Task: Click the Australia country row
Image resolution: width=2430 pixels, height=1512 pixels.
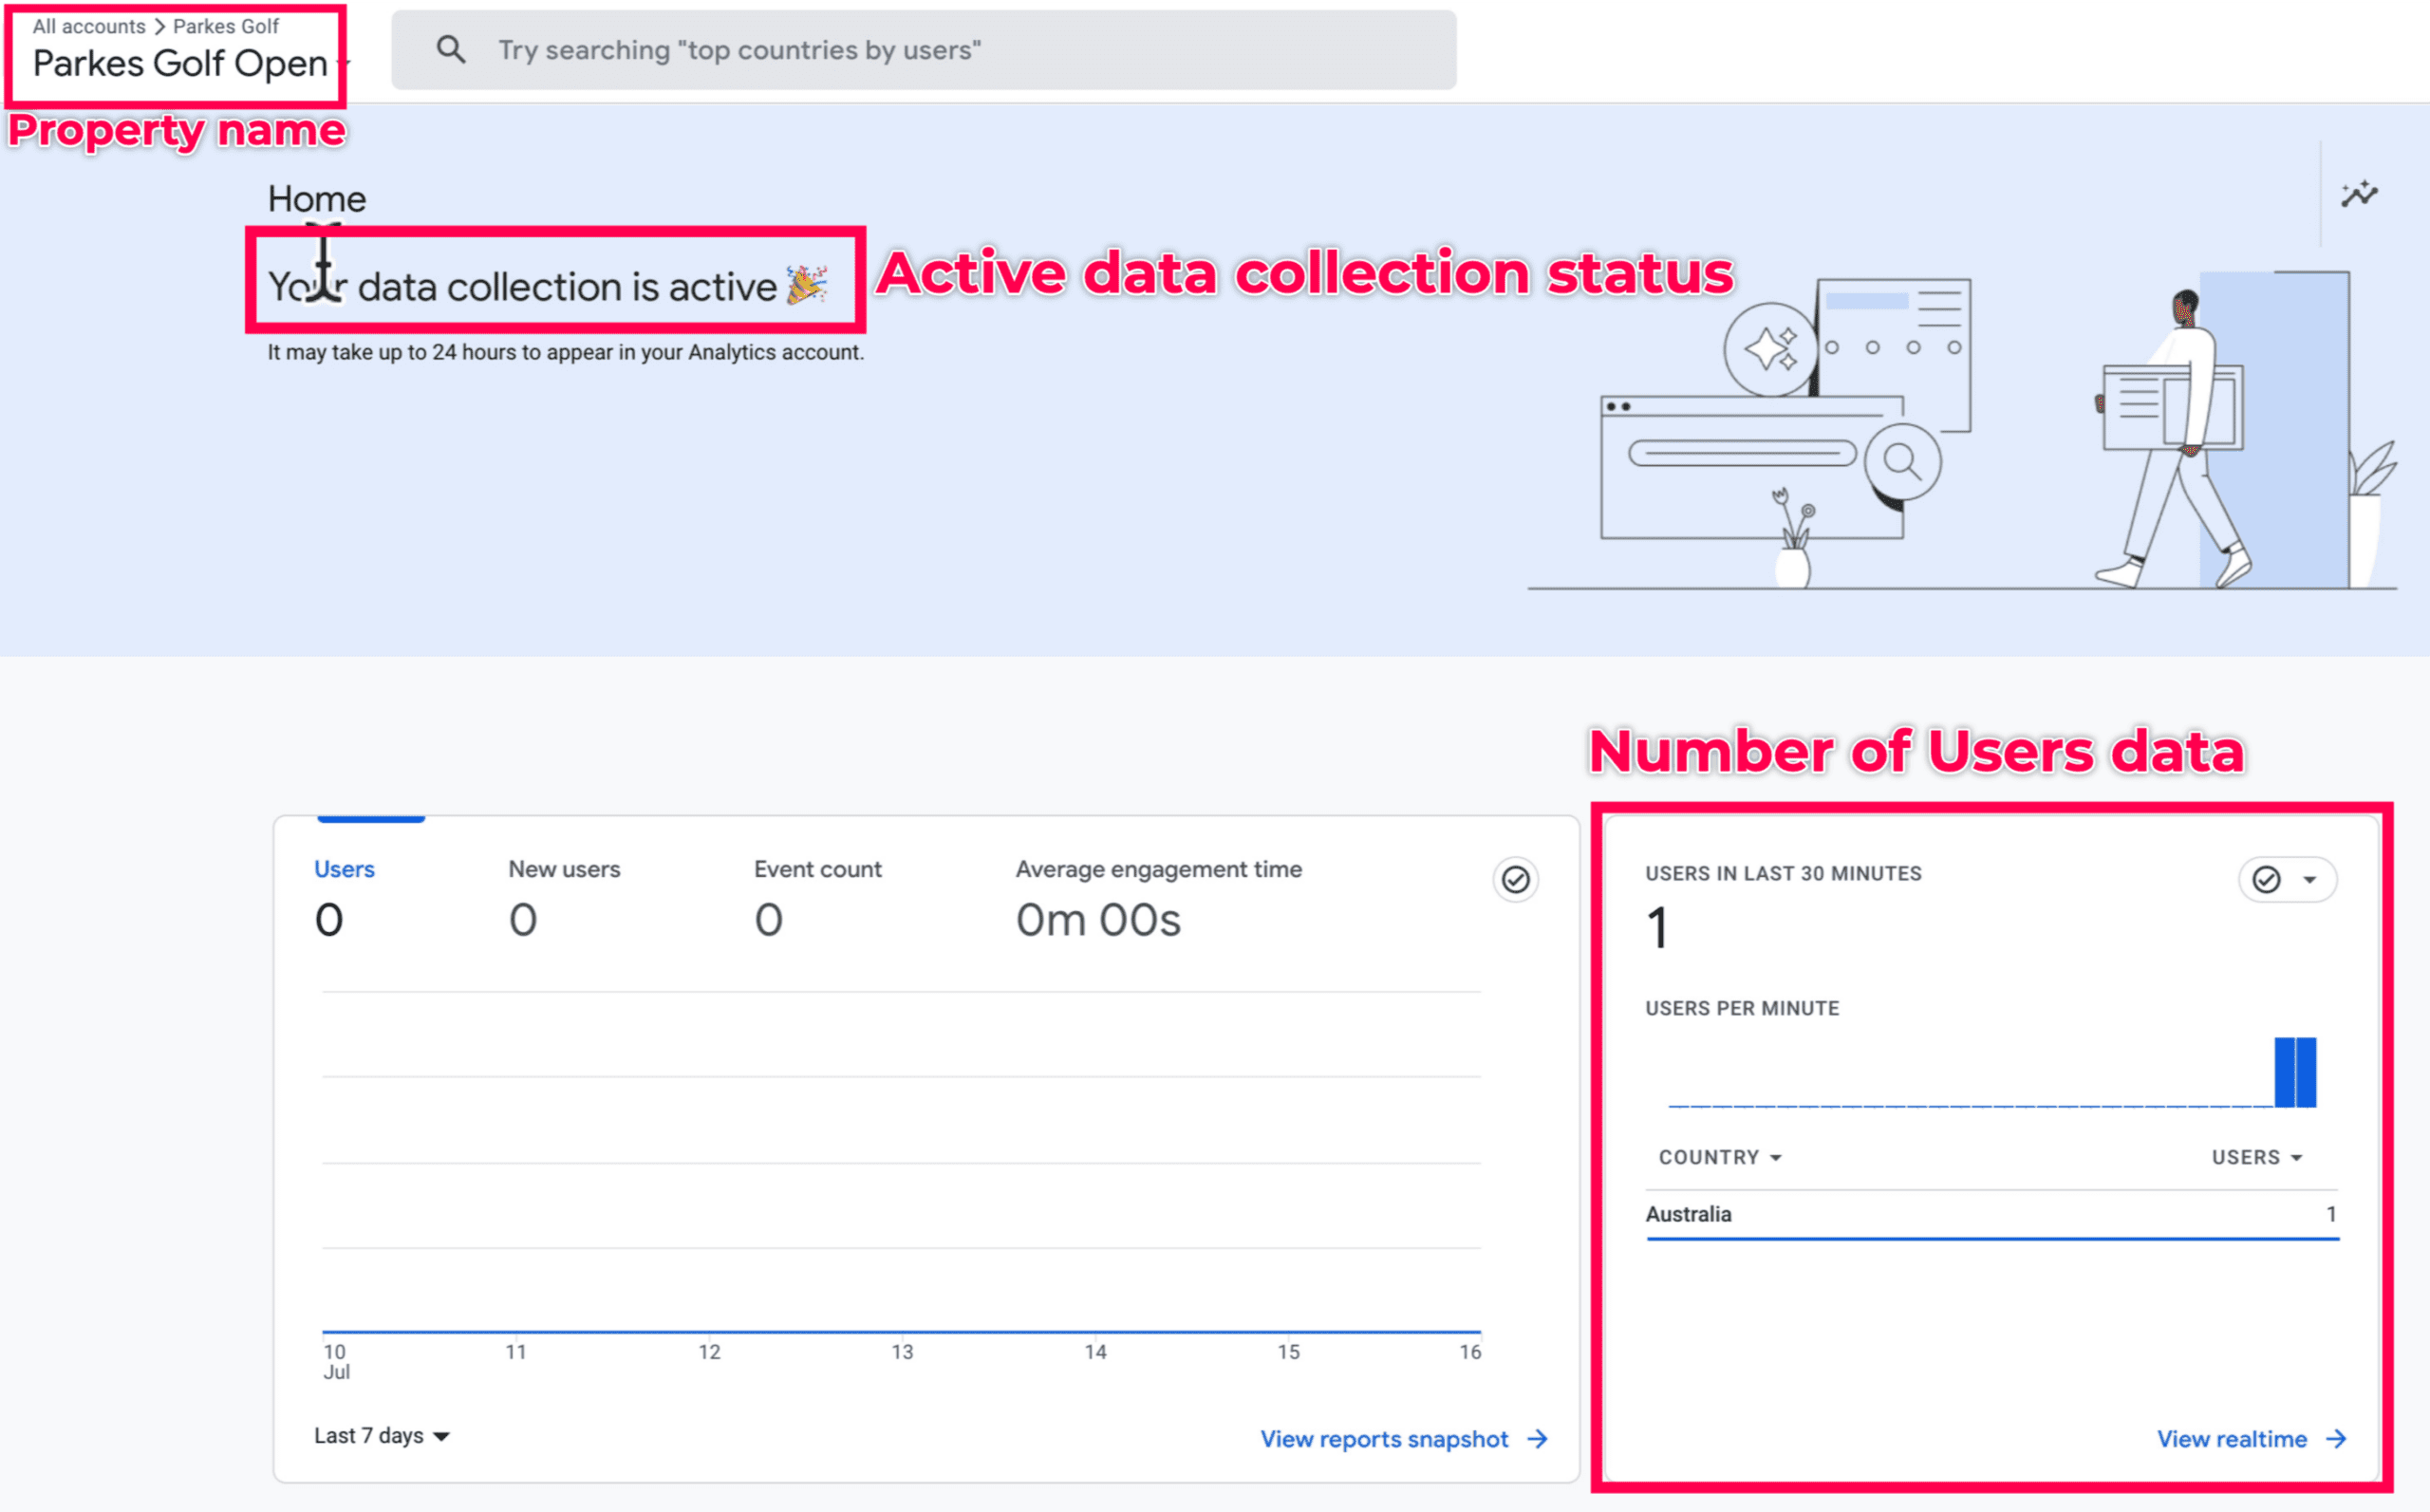Action: 1991,1214
